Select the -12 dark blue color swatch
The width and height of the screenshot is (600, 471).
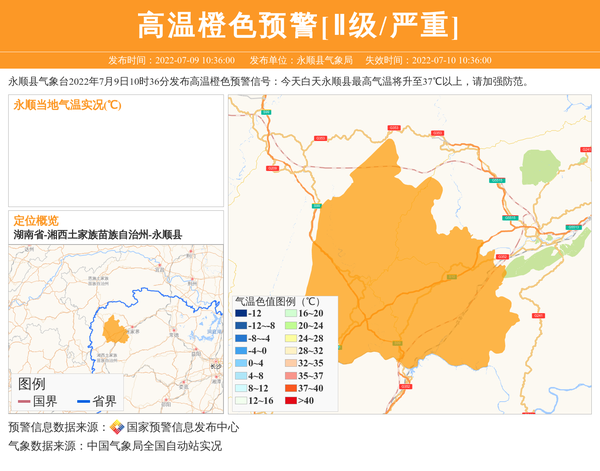pos(241,314)
